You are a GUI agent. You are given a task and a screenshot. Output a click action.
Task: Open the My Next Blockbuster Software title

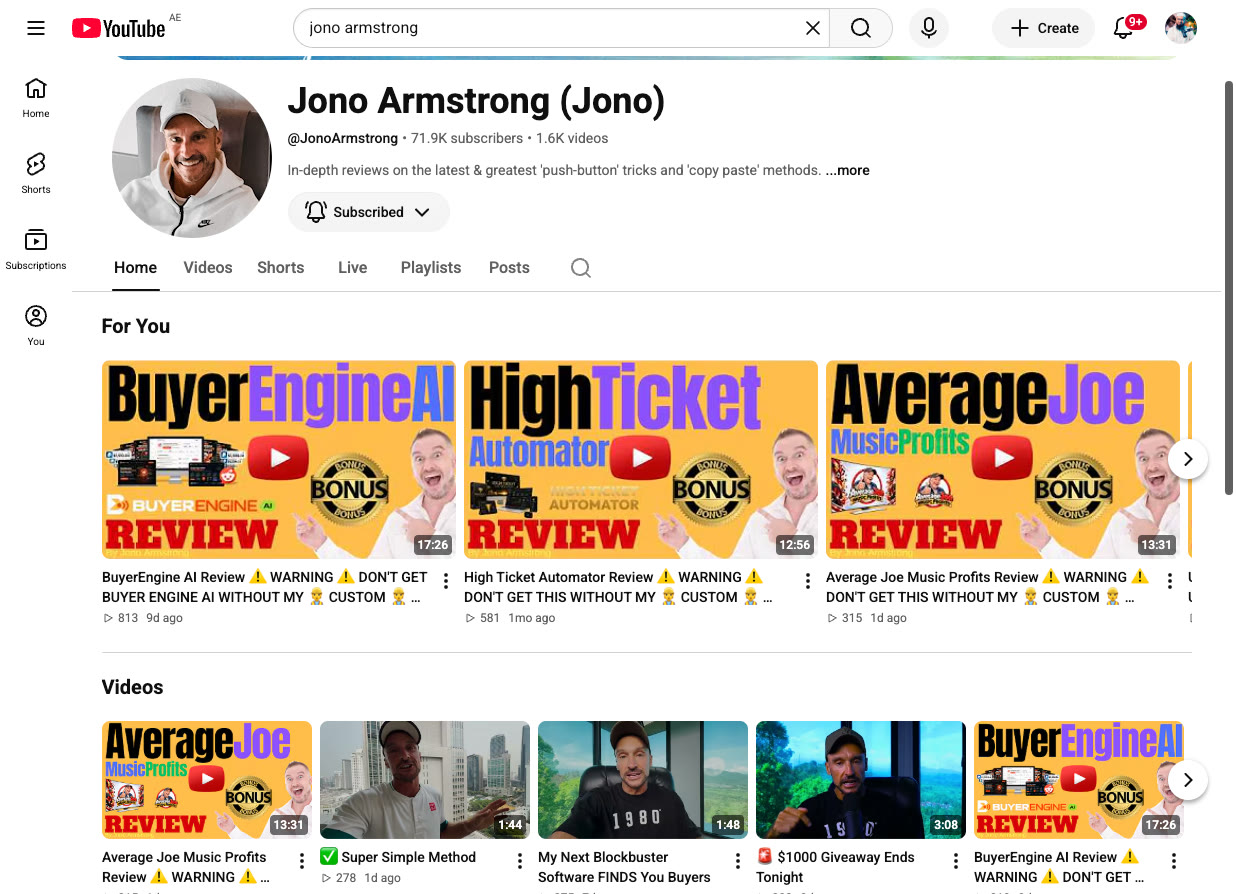click(624, 867)
